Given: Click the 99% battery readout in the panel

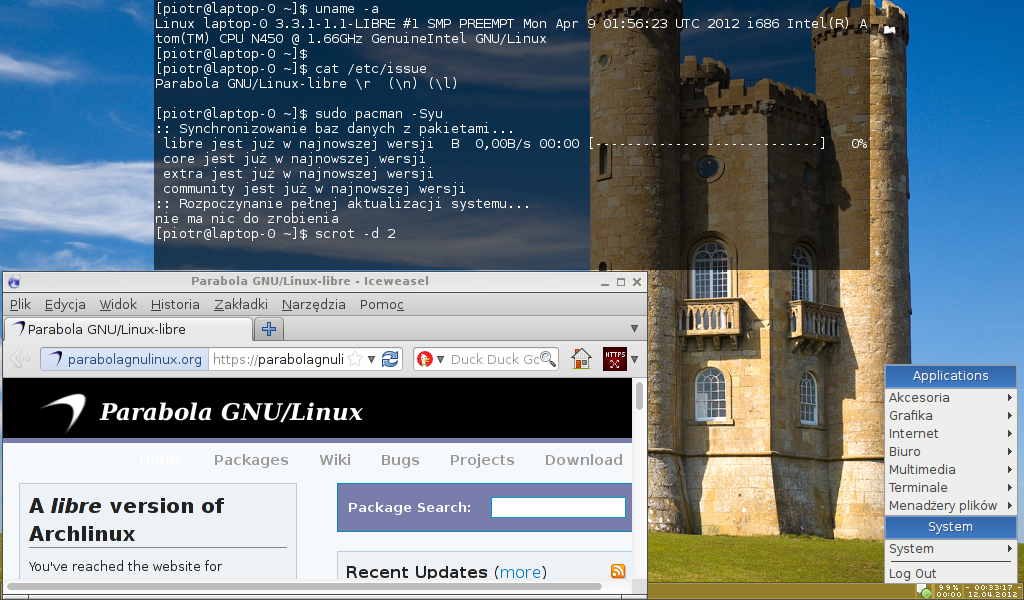Looking at the screenshot, I should pyautogui.click(x=948, y=588).
